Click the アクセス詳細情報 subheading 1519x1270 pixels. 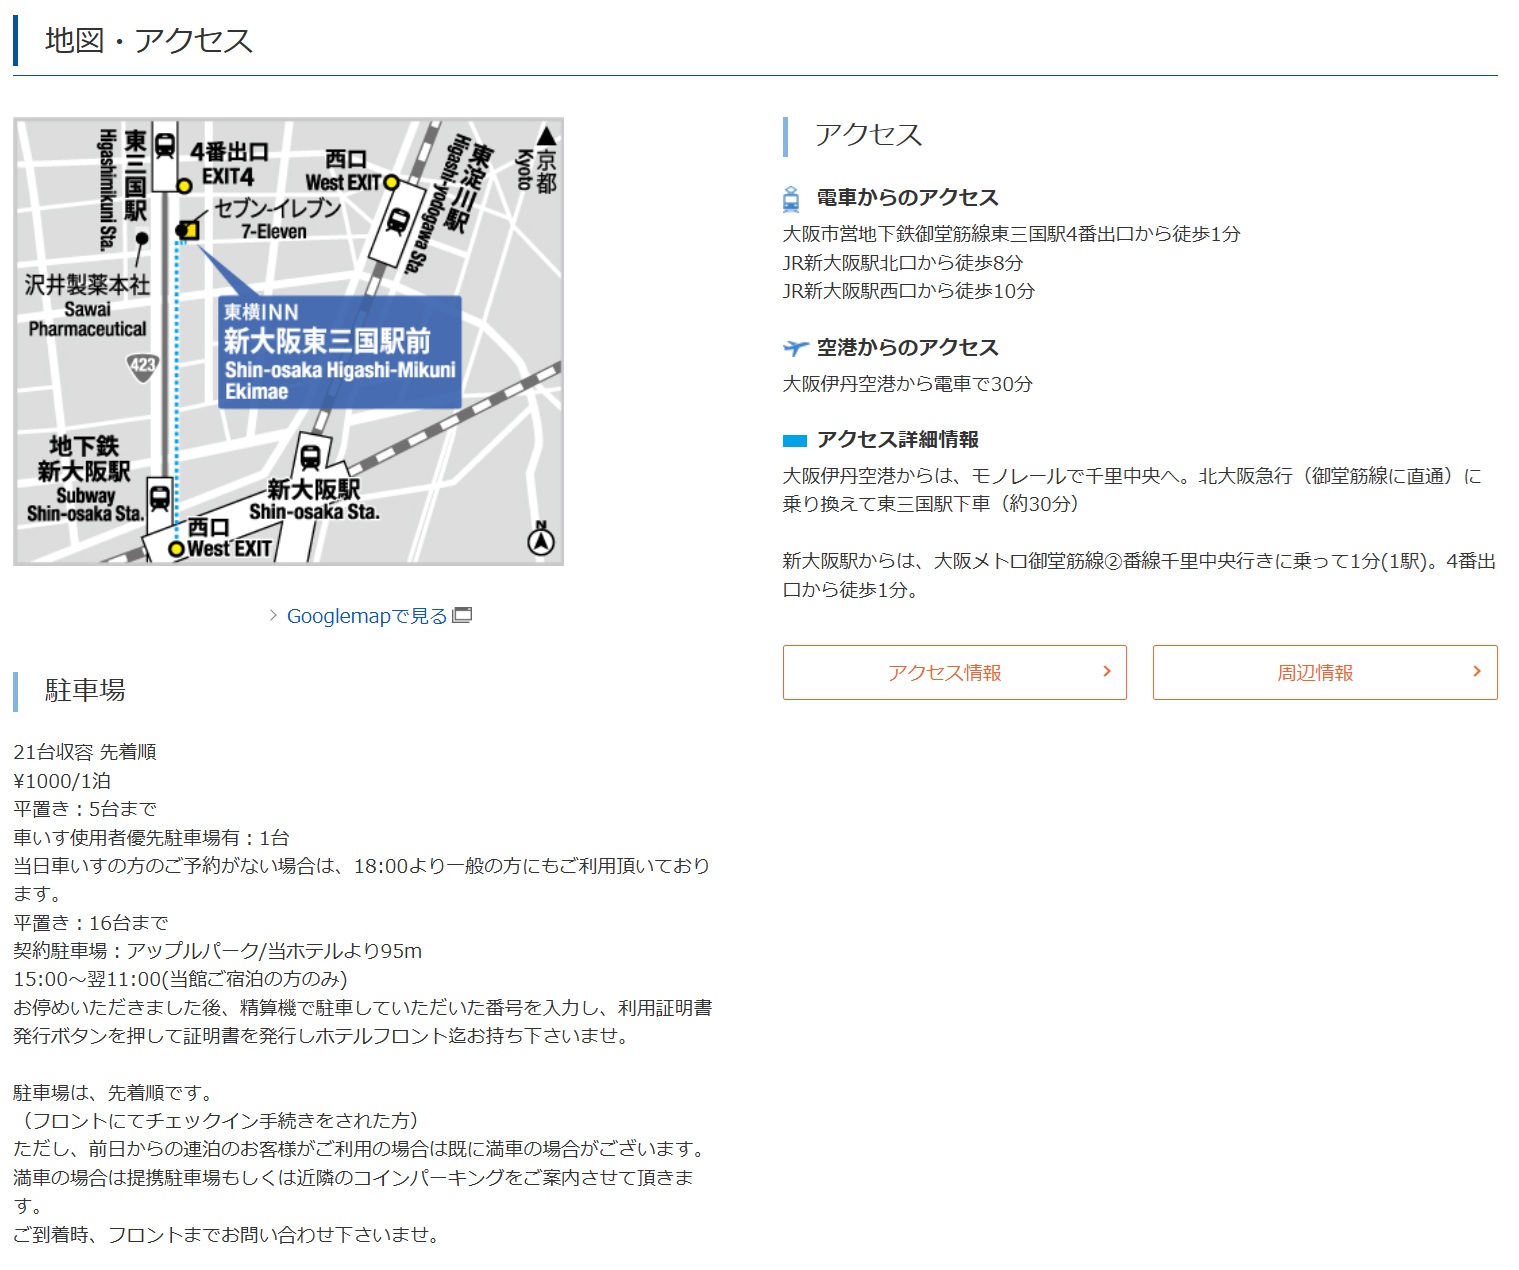(897, 440)
